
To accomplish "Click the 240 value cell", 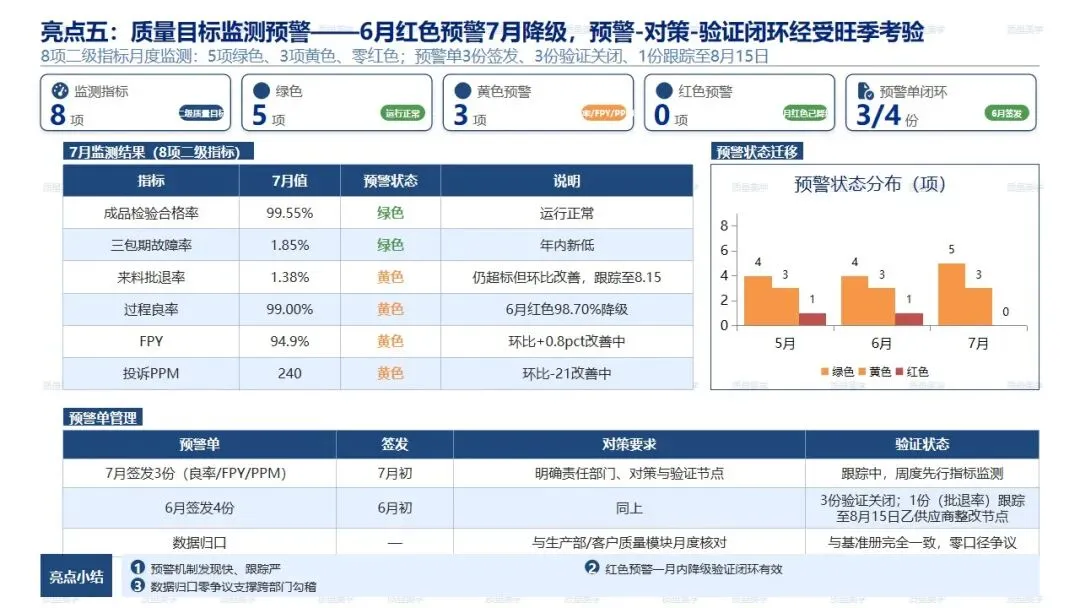I will [x=289, y=373].
